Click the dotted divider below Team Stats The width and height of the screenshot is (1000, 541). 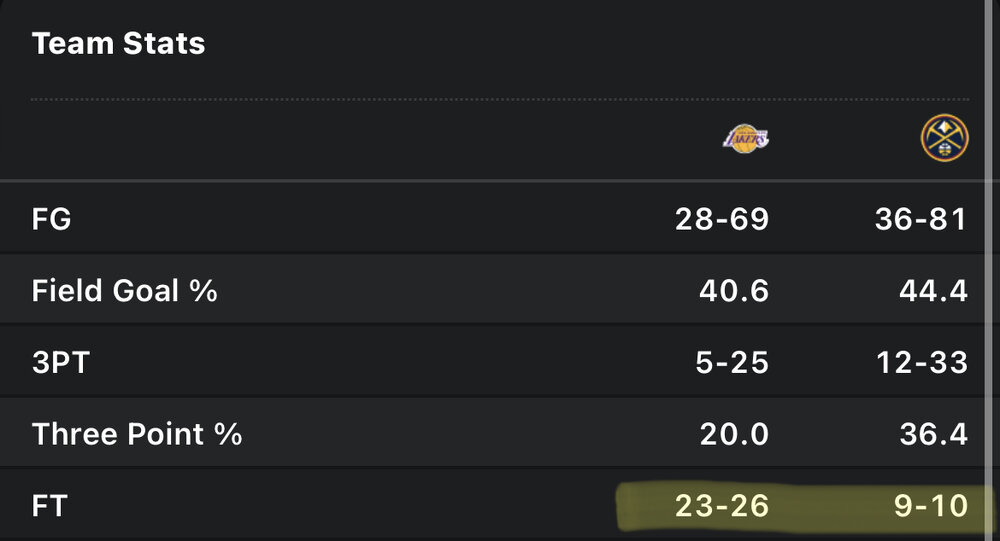(x=500, y=99)
